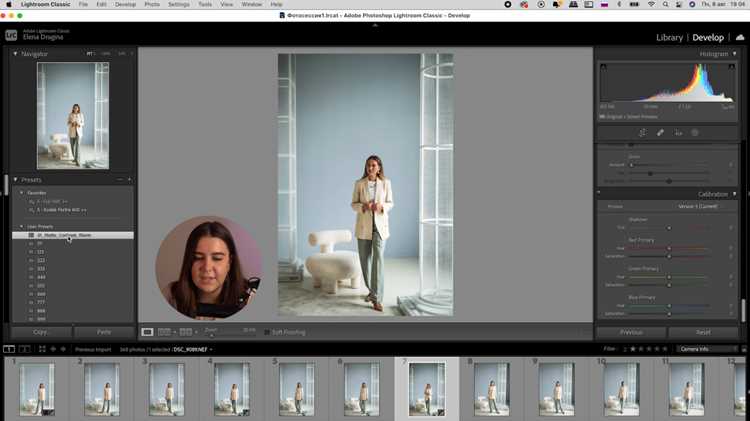The image size is (750, 421).
Task: Open the Photo menu
Action: pyautogui.click(x=152, y=4)
